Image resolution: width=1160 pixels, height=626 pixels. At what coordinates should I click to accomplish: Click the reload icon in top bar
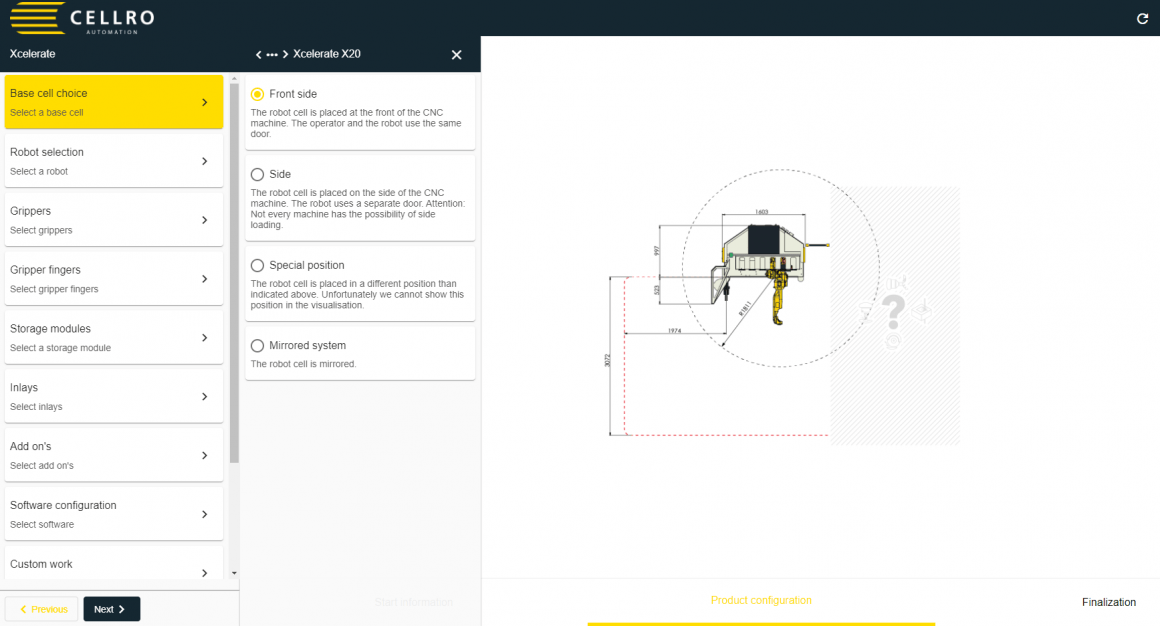[1142, 18]
